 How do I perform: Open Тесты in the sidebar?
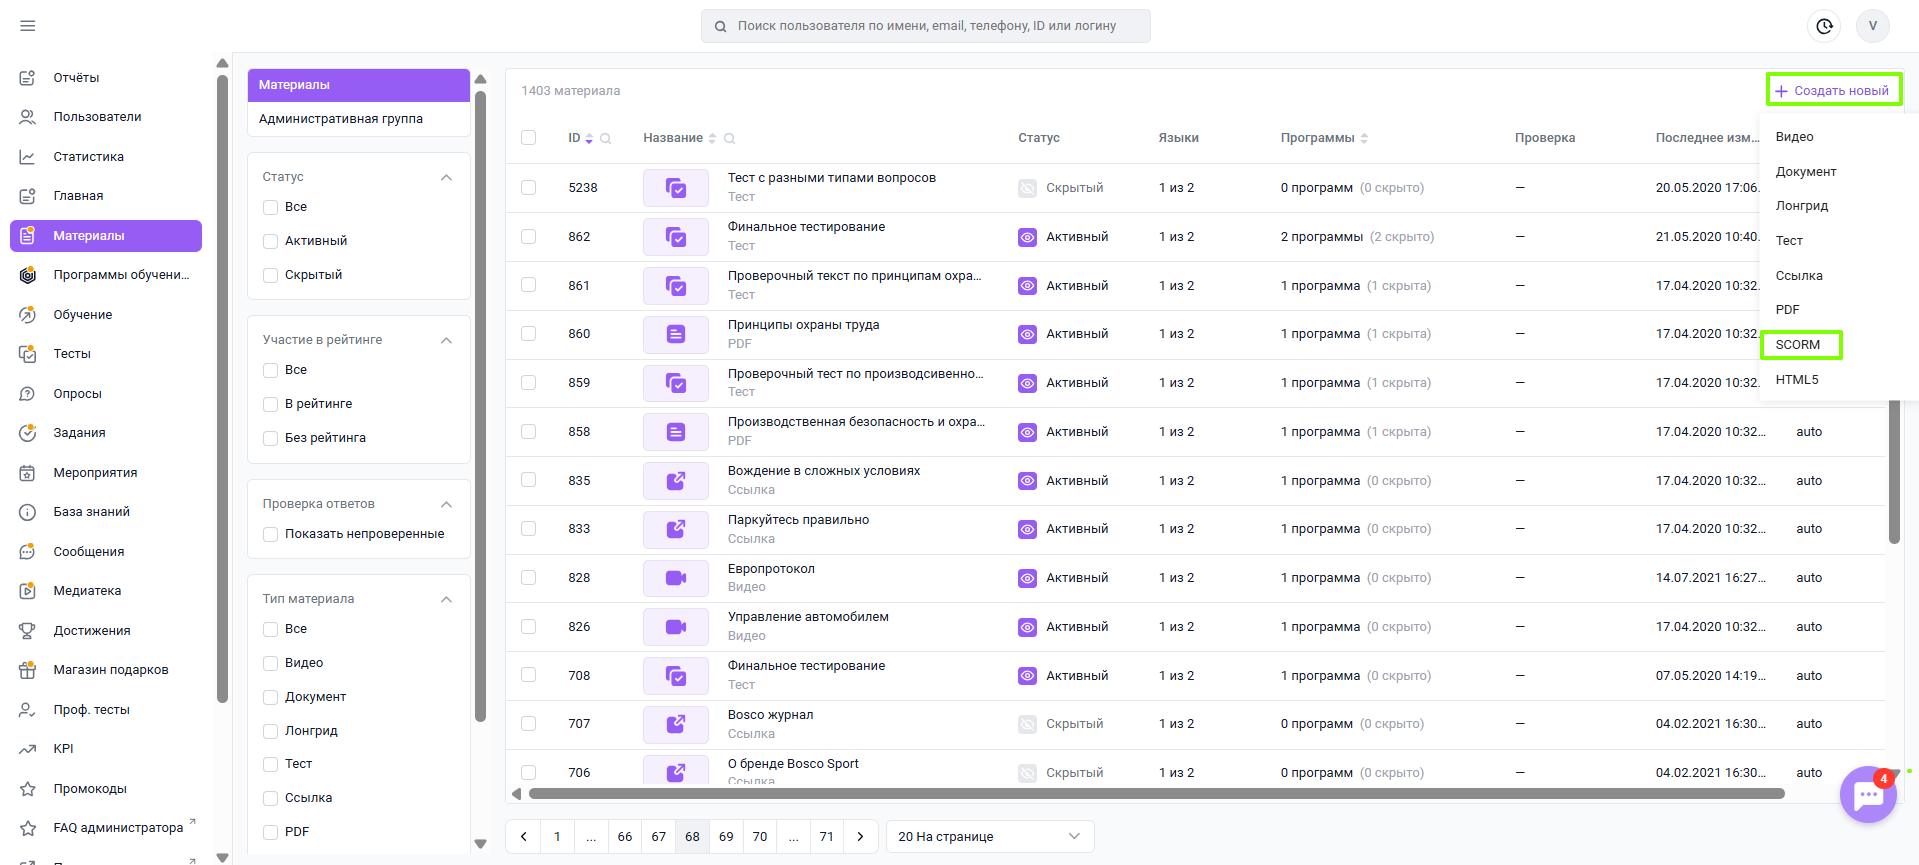pyautogui.click(x=72, y=354)
